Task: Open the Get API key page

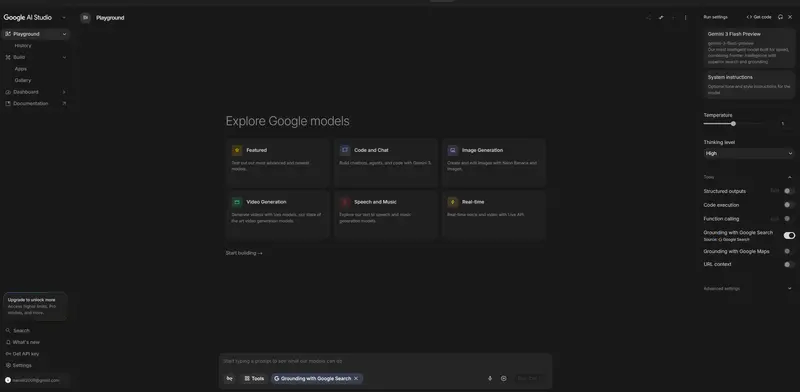Action: tap(22, 354)
